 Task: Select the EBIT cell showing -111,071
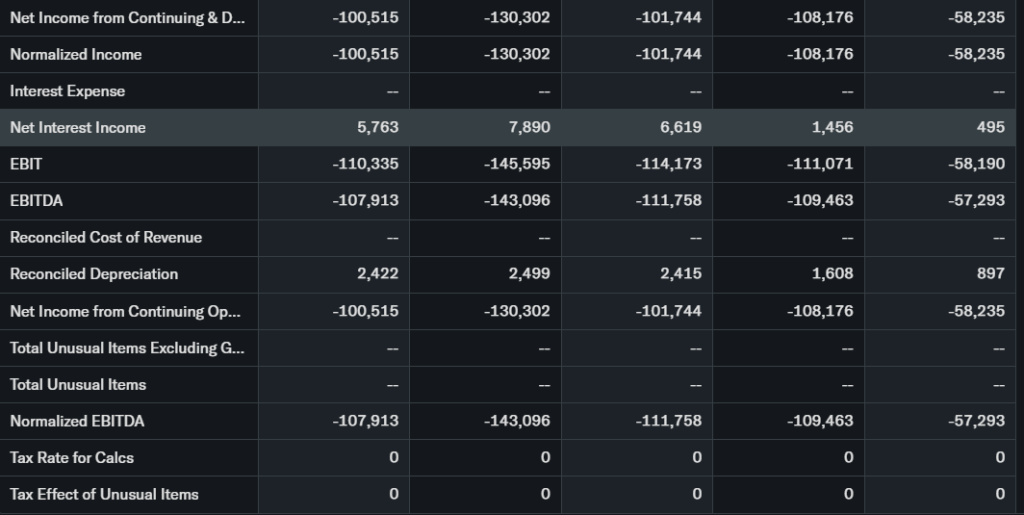pos(820,164)
